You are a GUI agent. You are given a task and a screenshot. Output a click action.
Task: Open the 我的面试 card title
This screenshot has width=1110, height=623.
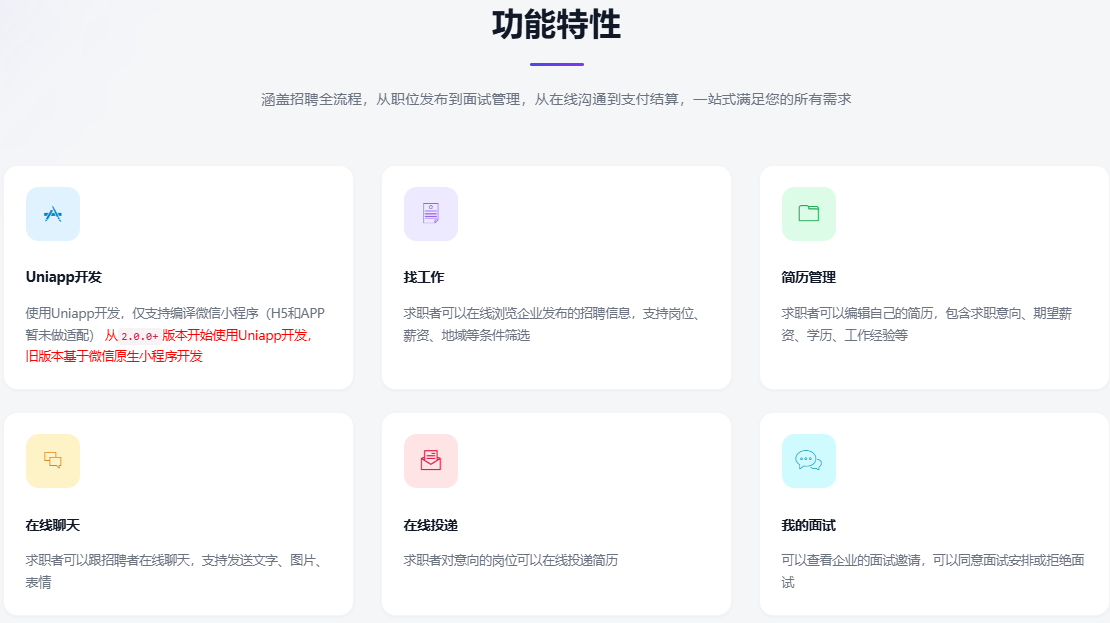pyautogui.click(x=808, y=525)
